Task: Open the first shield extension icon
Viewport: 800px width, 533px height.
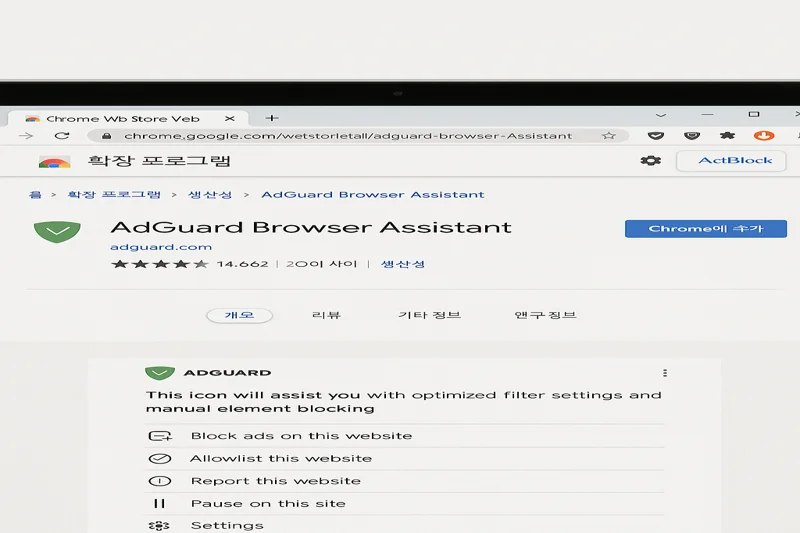Action: tap(656, 136)
